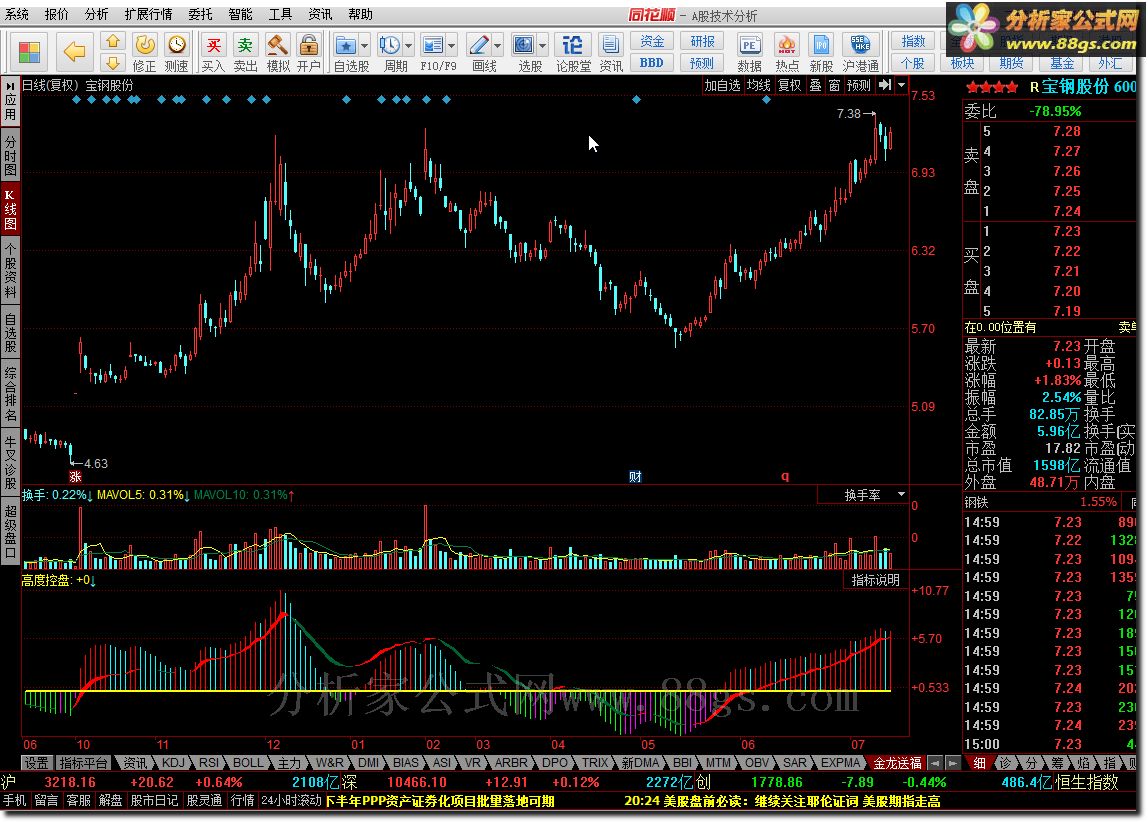The width and height of the screenshot is (1148, 822).
Task: Open the 自选股 star folder icon
Action: (346, 45)
